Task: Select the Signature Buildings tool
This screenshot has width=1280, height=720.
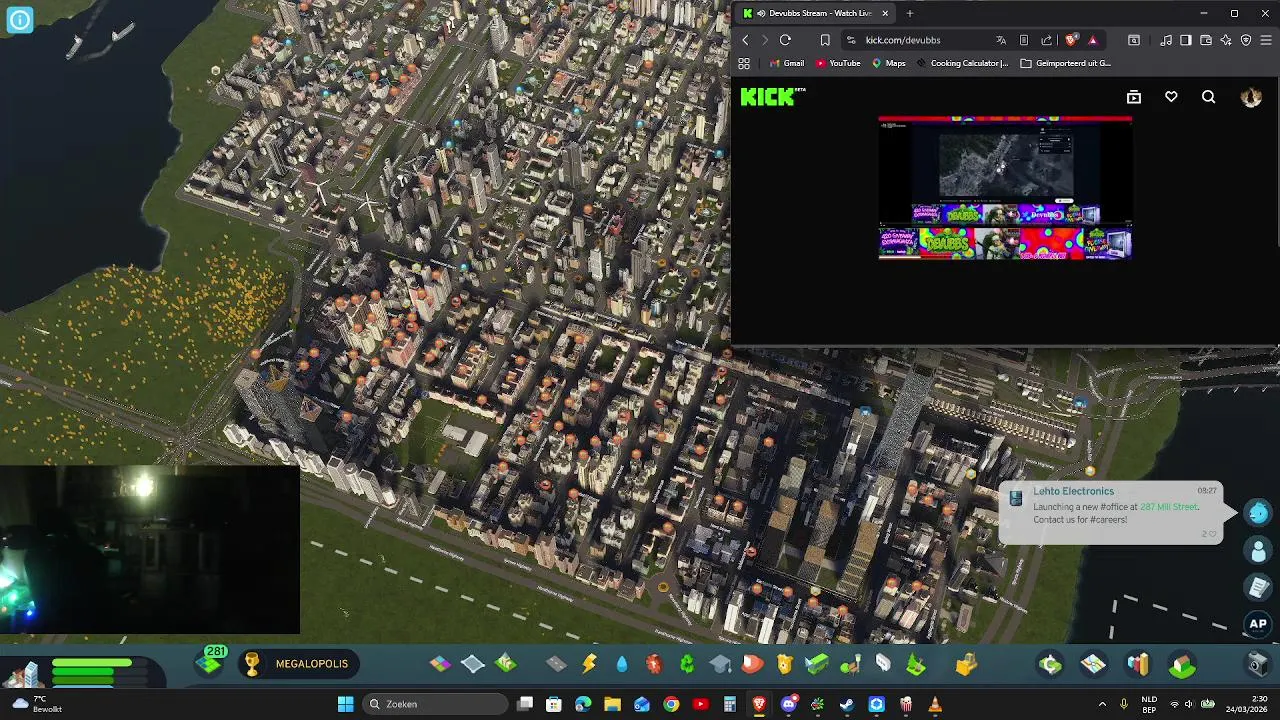Action: tap(506, 664)
